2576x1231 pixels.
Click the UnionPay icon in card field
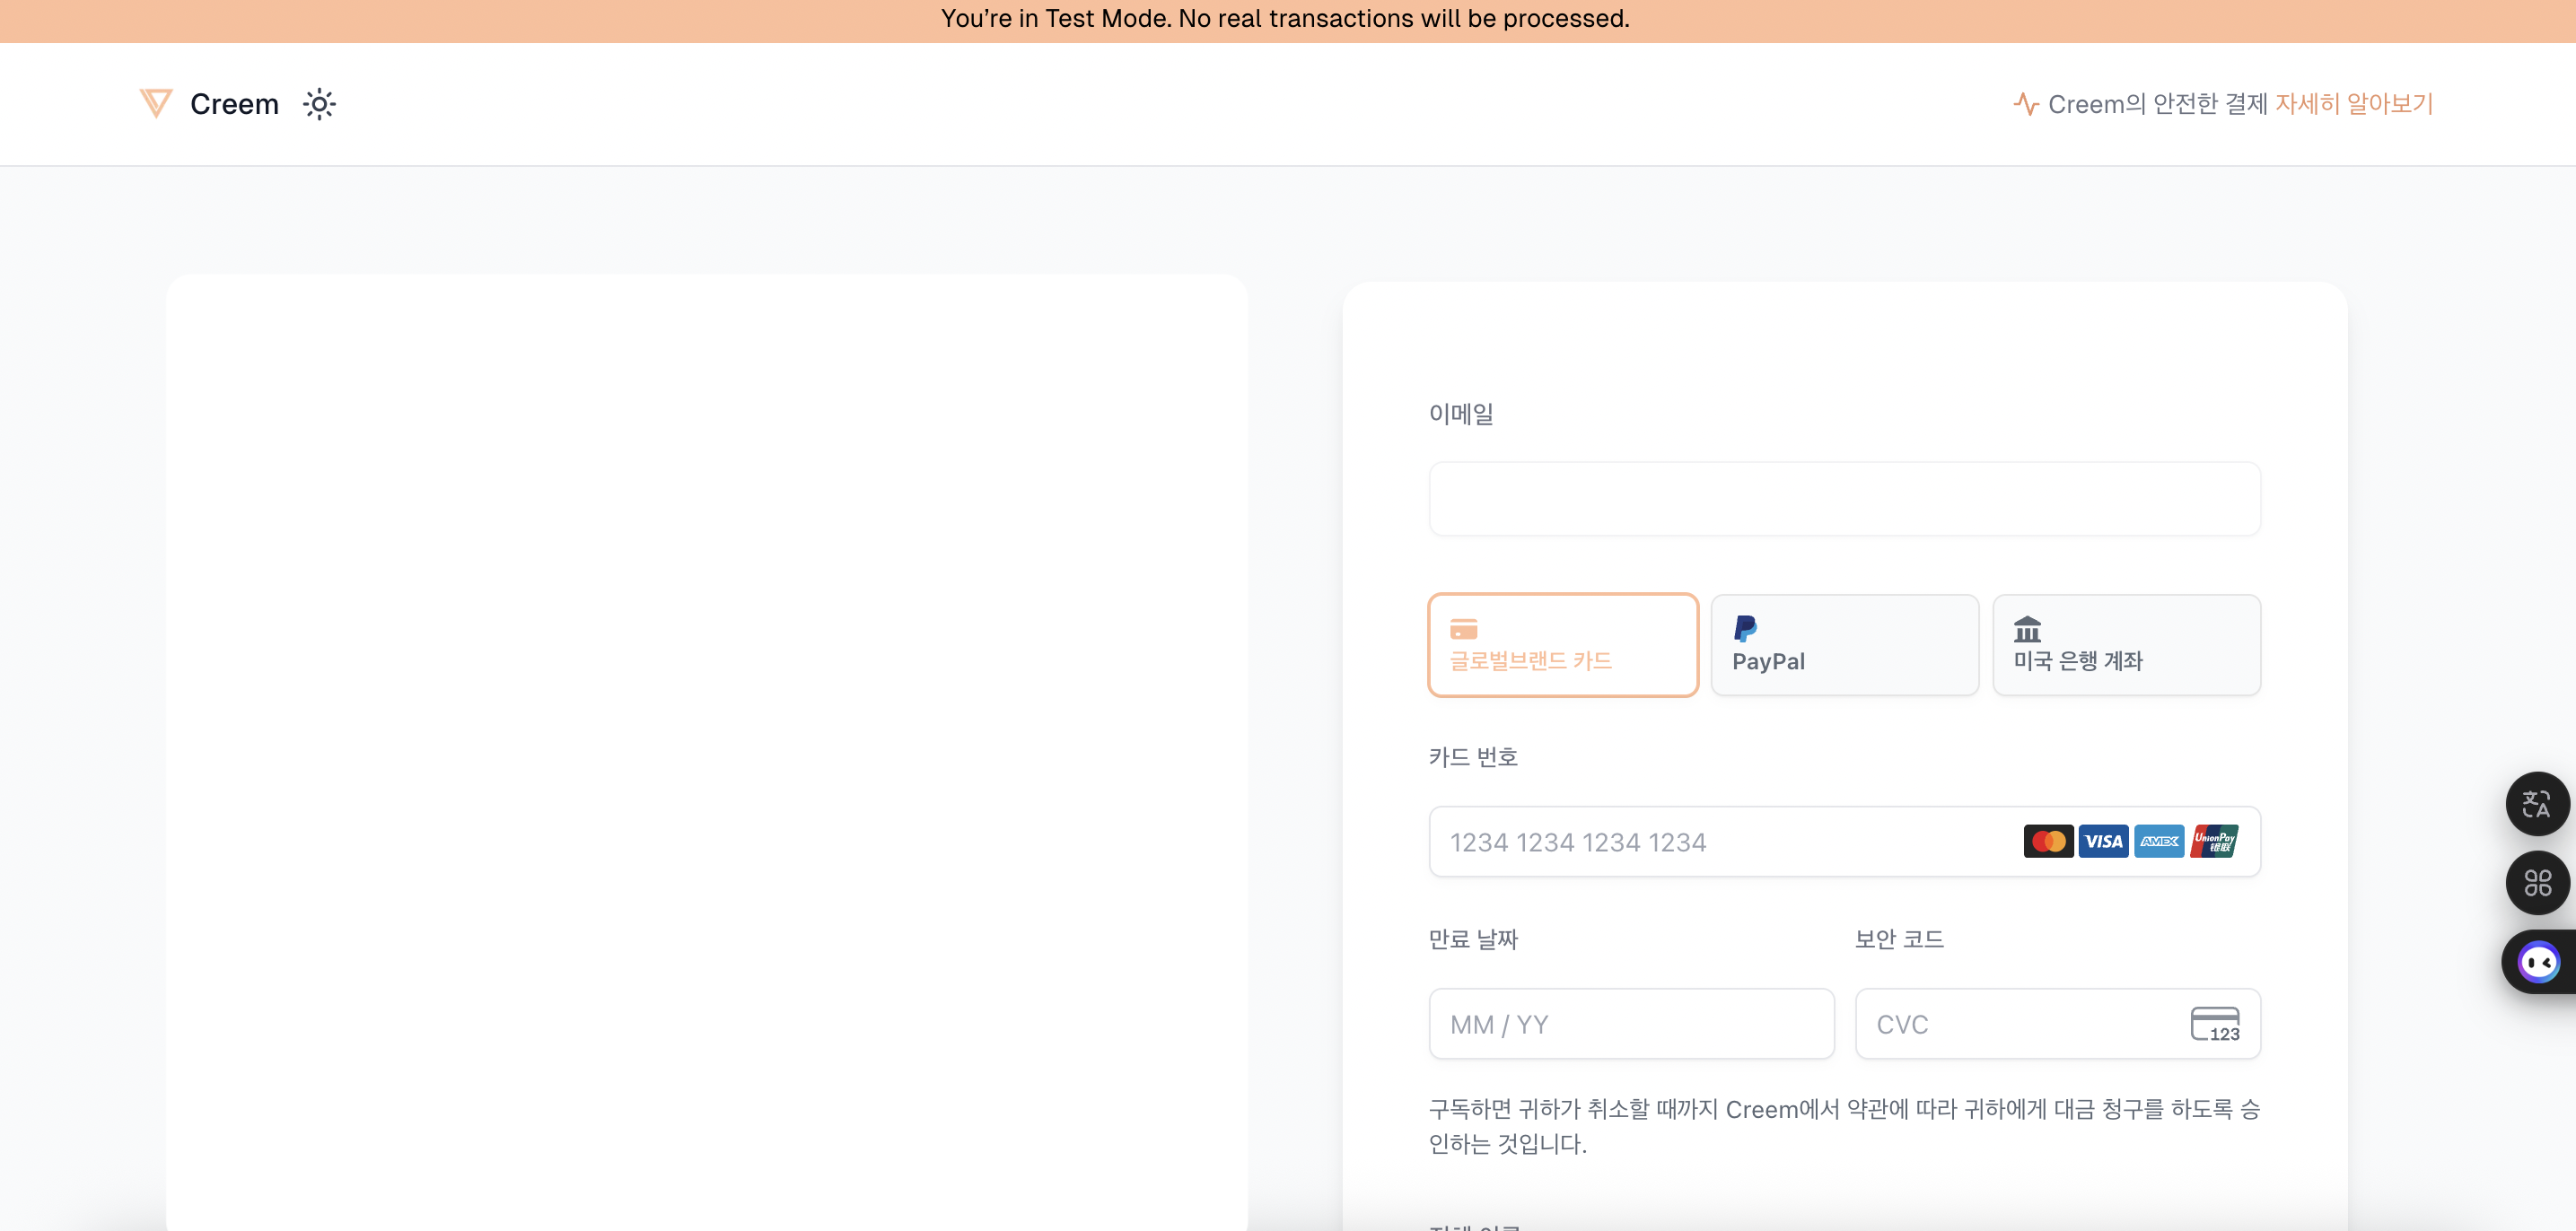(x=2214, y=841)
